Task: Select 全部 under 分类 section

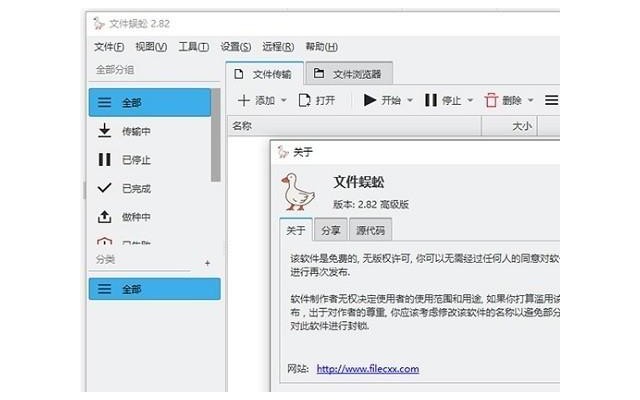Action: pyautogui.click(x=155, y=289)
